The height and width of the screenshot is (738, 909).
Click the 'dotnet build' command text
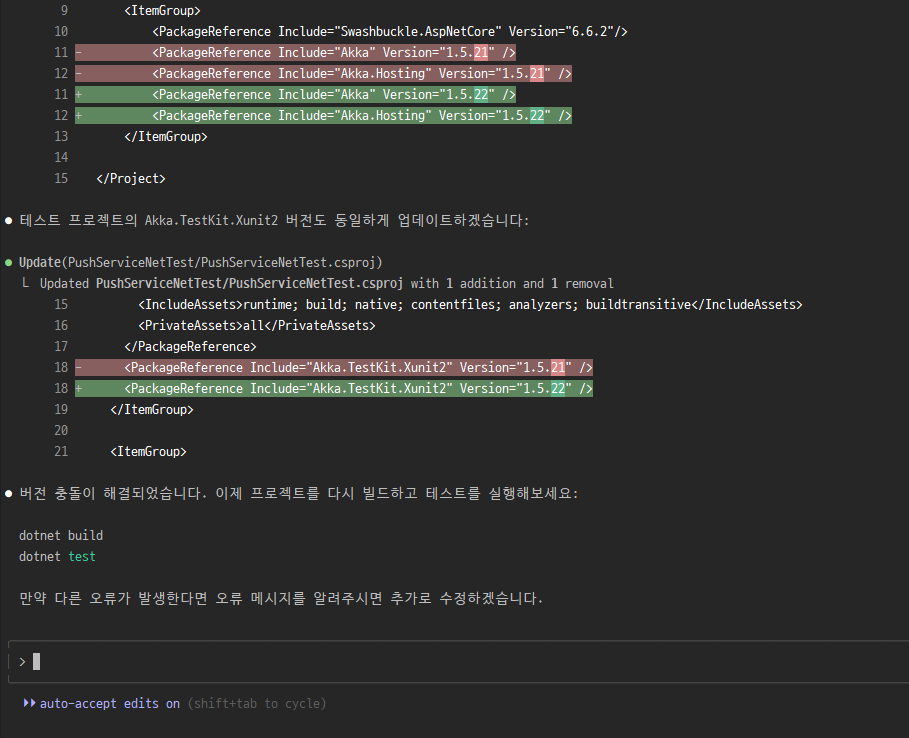click(60, 535)
